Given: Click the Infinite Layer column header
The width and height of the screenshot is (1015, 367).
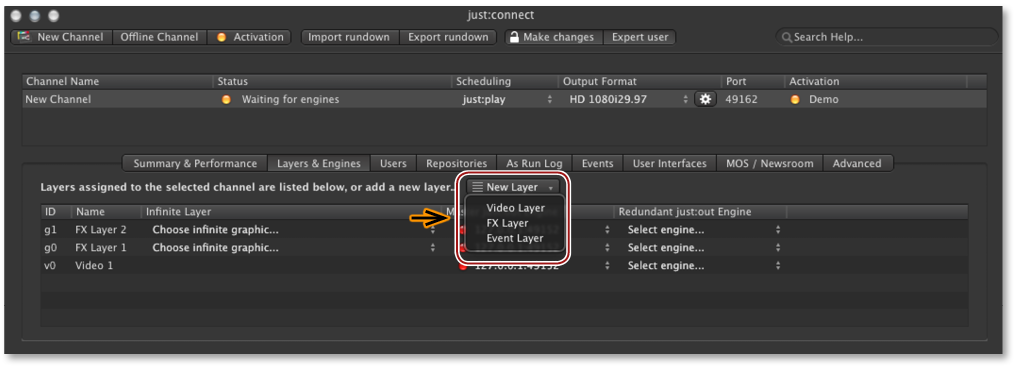Looking at the screenshot, I should [291, 212].
